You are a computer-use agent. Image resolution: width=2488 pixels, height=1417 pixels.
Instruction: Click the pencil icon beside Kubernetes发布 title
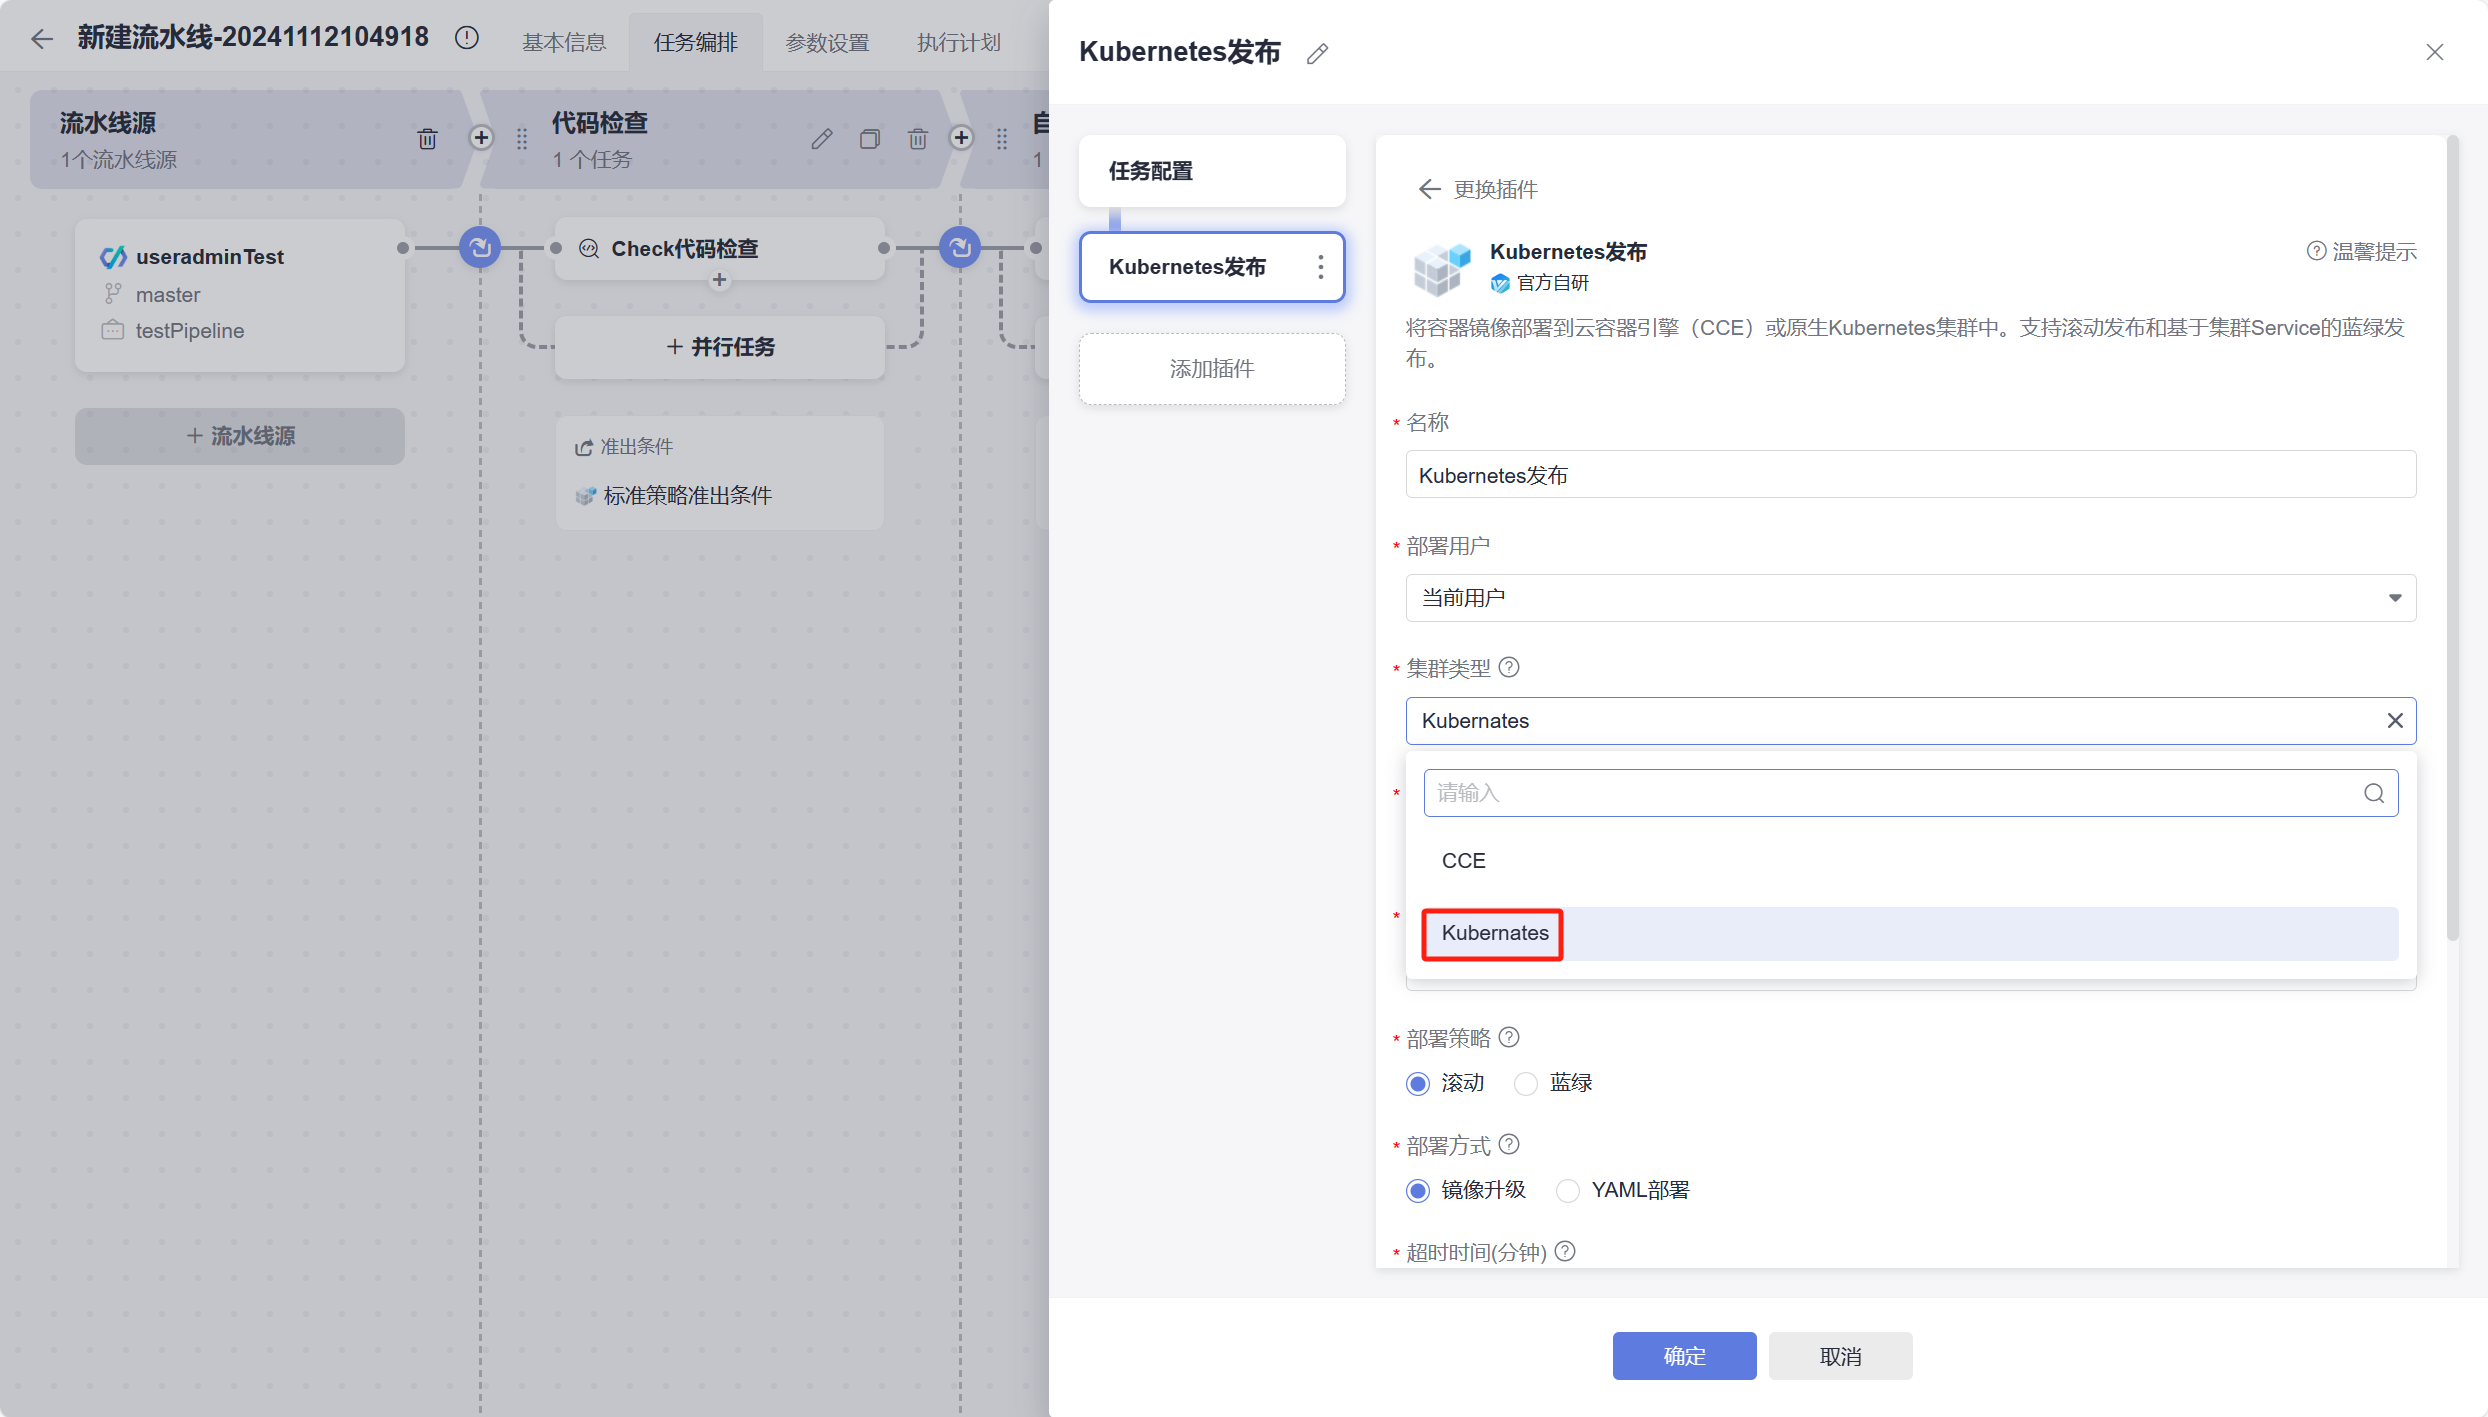1317,53
